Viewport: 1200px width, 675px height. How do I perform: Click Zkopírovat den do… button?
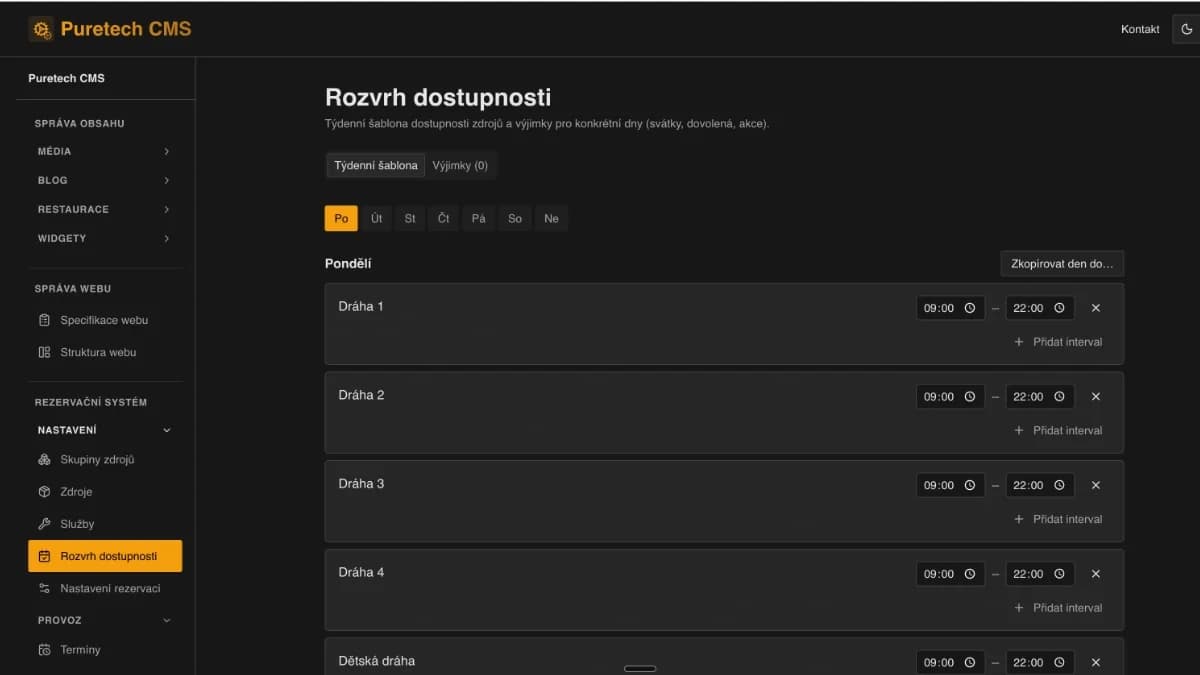tap(1062, 264)
